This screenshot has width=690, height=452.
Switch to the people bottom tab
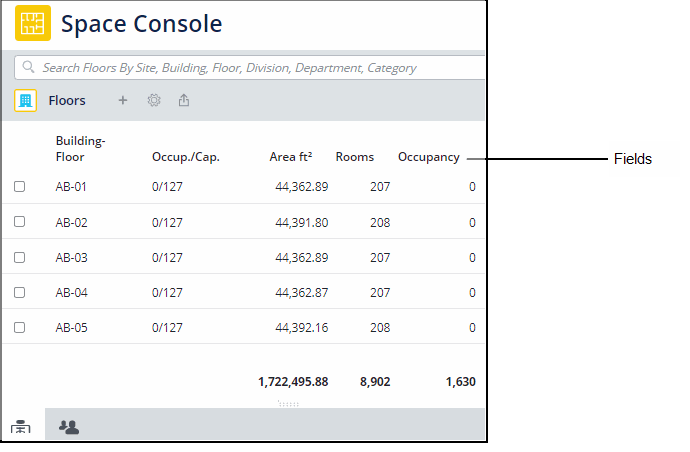pyautogui.click(x=69, y=427)
